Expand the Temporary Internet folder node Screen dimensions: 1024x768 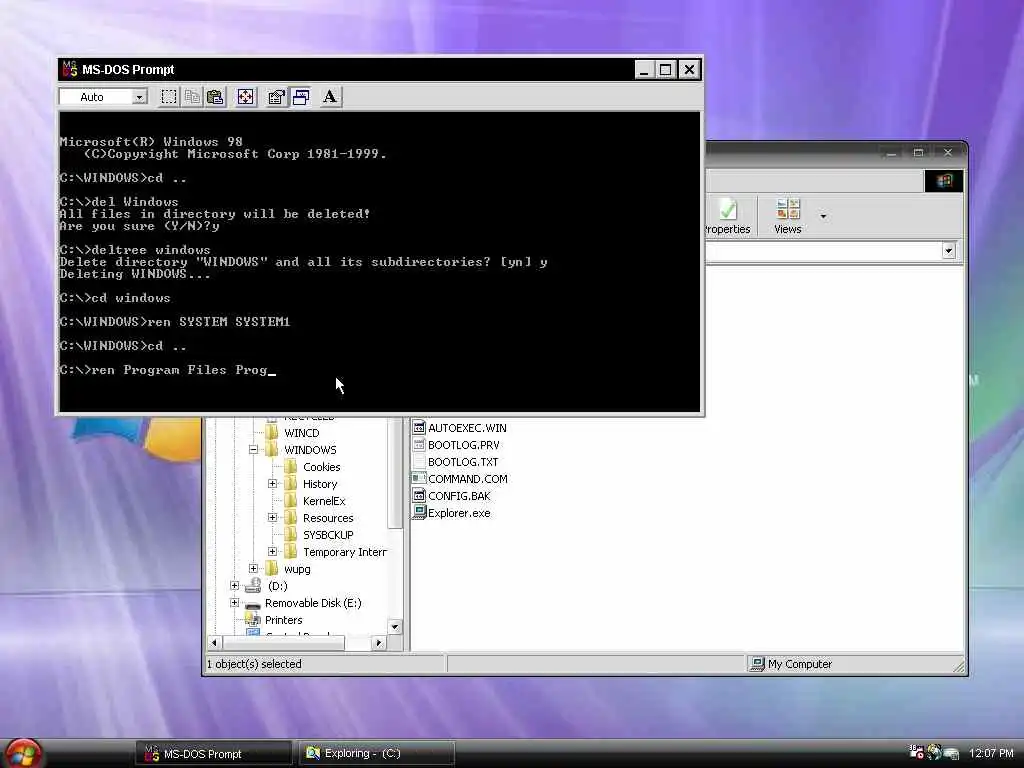click(x=272, y=551)
